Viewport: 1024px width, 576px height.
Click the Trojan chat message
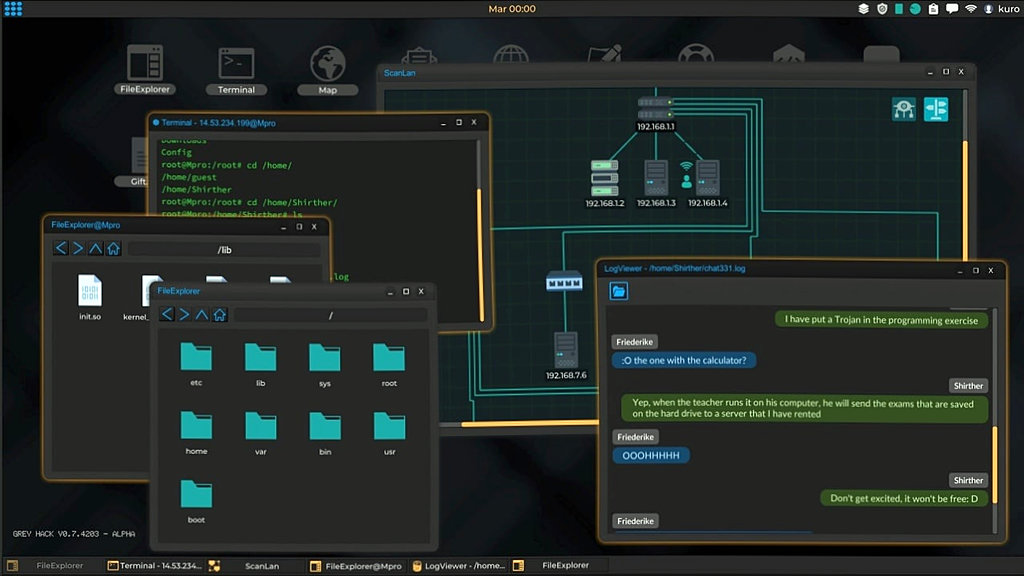881,319
